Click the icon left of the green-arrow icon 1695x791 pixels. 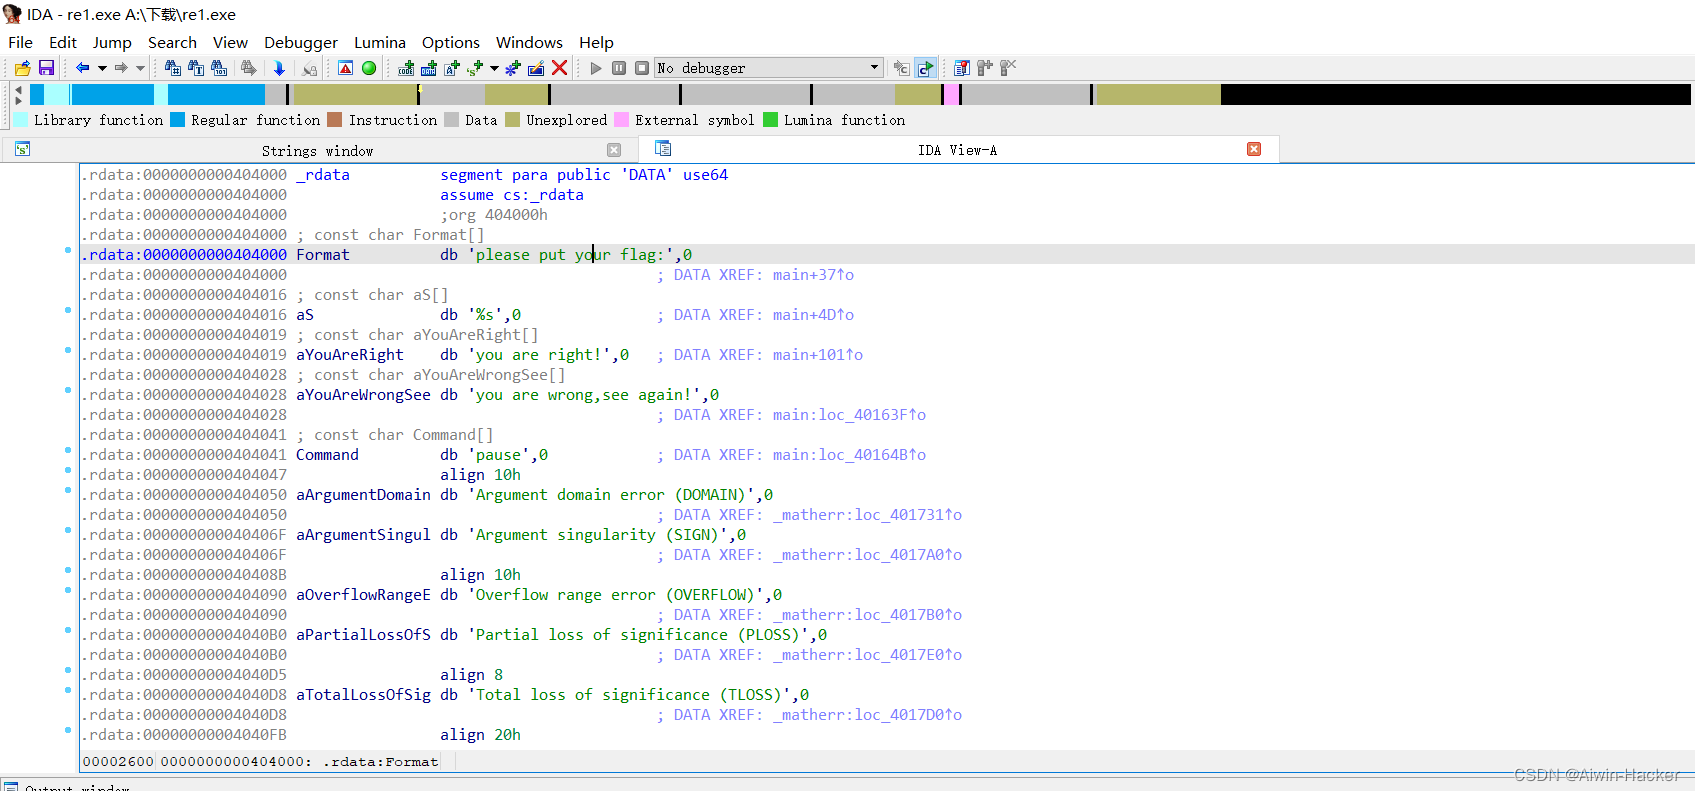pos(902,68)
